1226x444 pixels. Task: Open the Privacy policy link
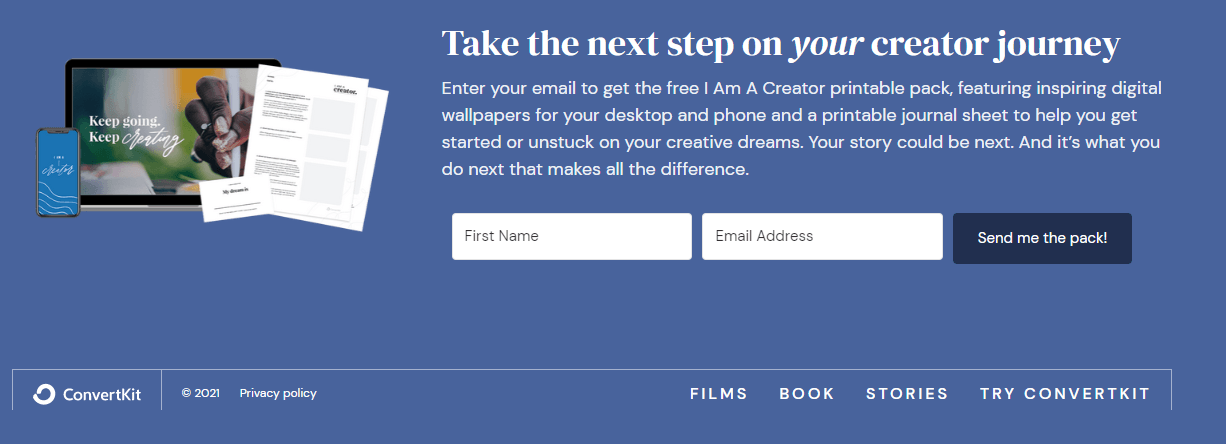tap(278, 393)
